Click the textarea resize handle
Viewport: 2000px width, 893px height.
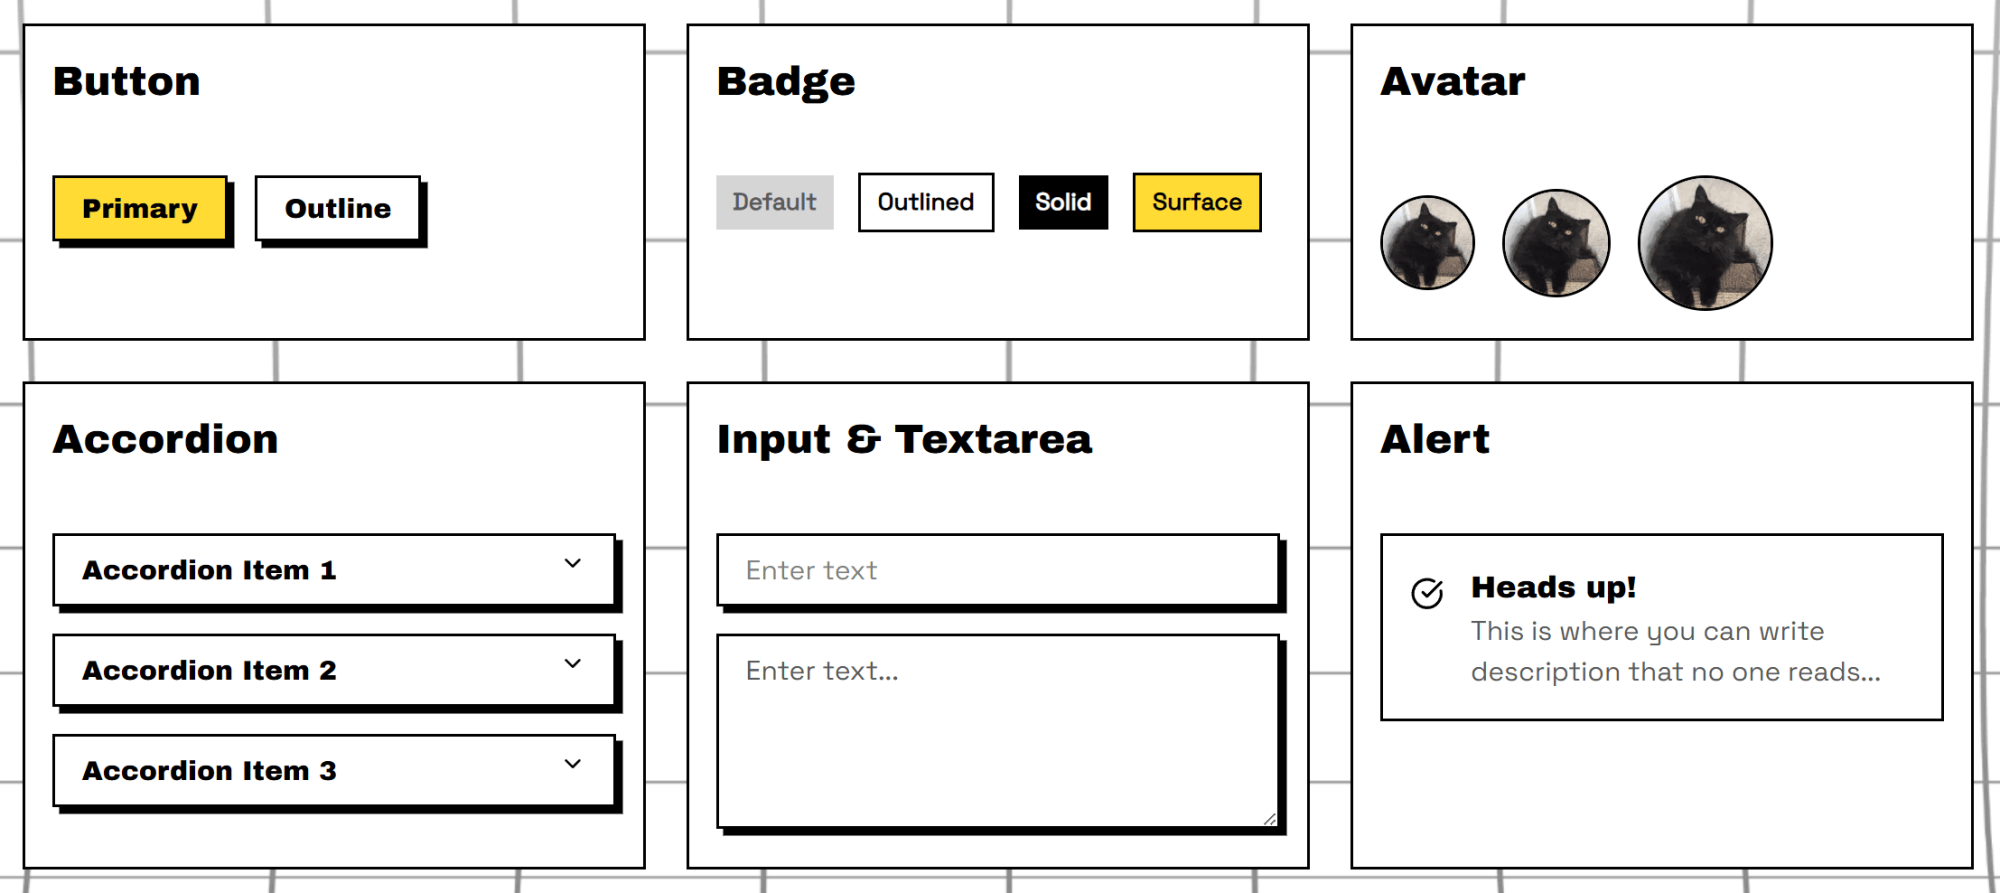tap(1271, 820)
